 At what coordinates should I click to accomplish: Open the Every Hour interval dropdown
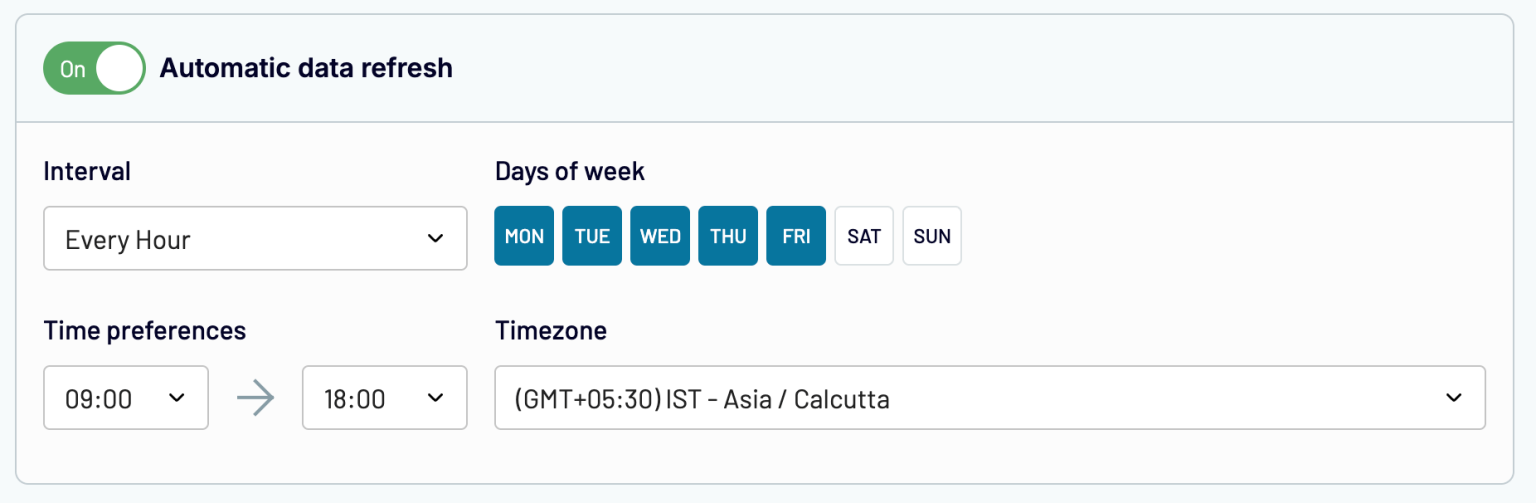(254, 239)
